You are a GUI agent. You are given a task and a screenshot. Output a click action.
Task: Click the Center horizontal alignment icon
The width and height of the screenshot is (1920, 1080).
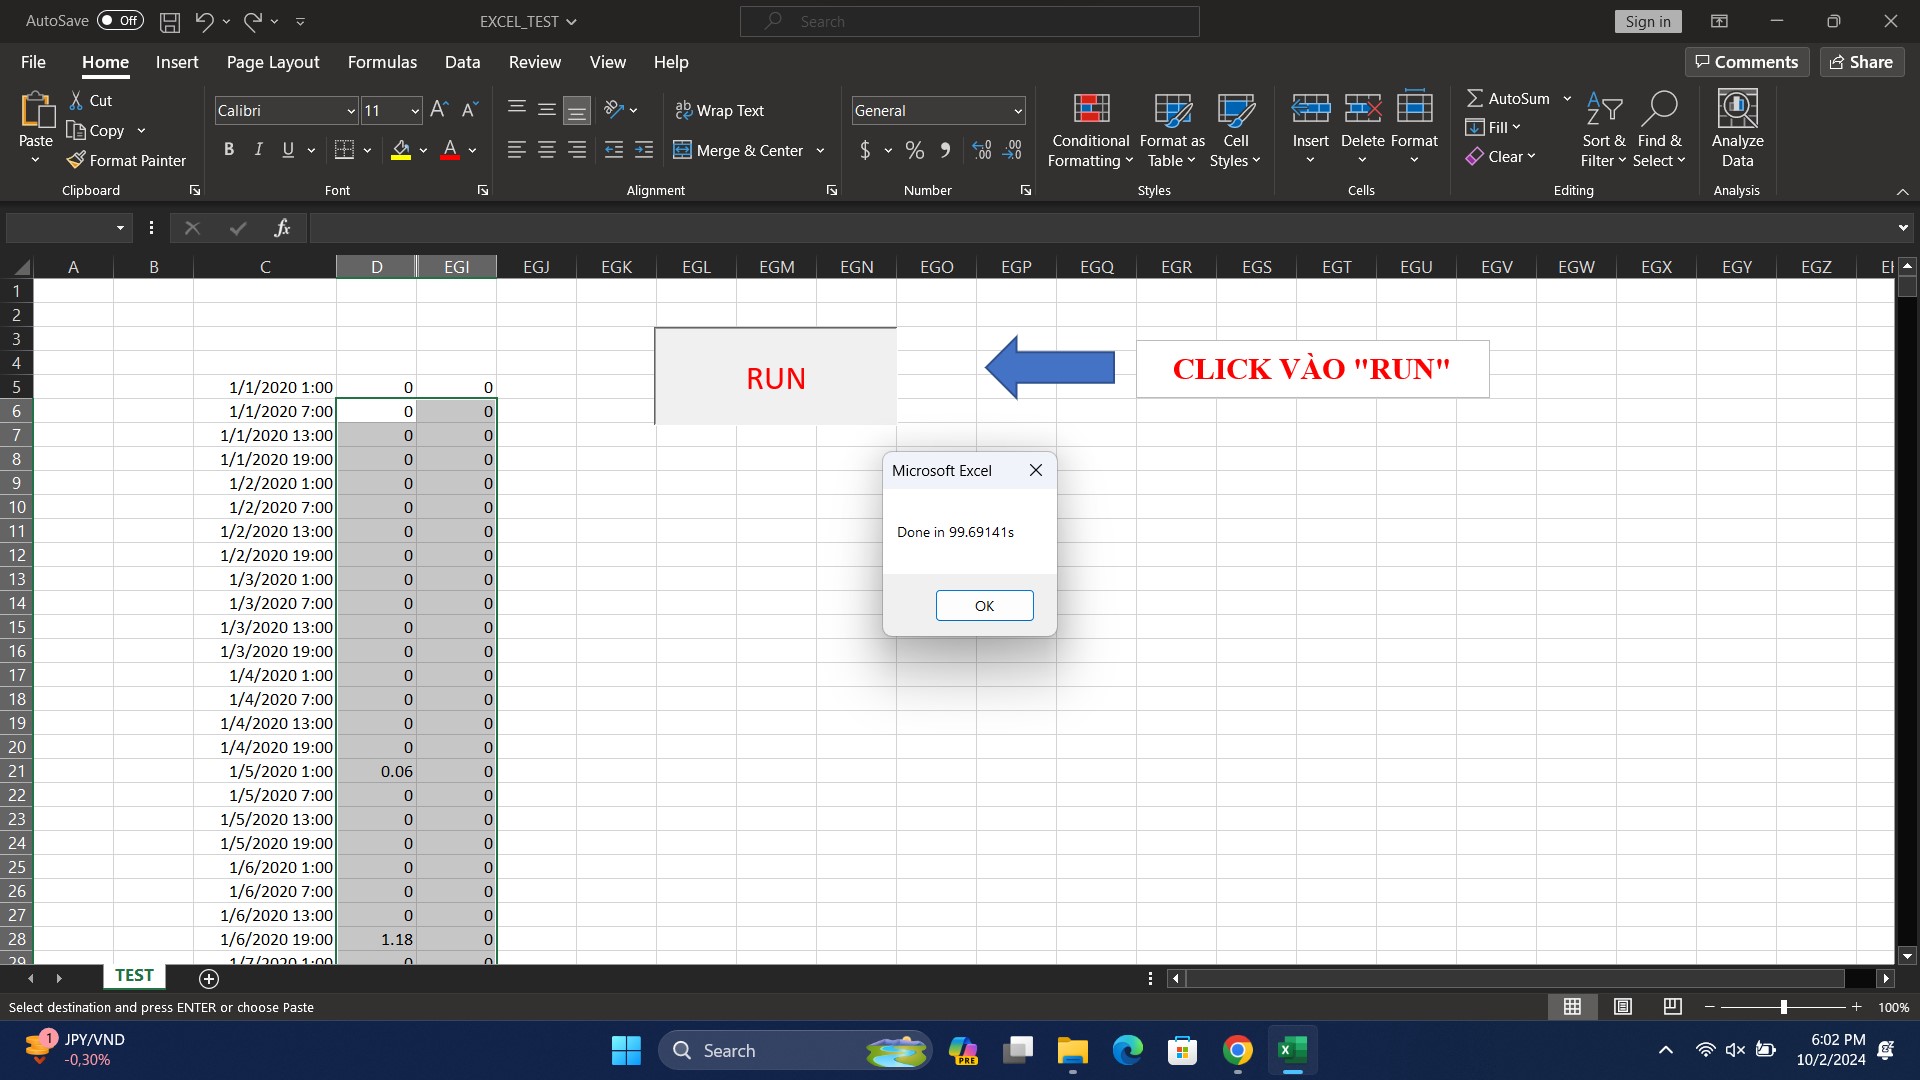pos(547,150)
